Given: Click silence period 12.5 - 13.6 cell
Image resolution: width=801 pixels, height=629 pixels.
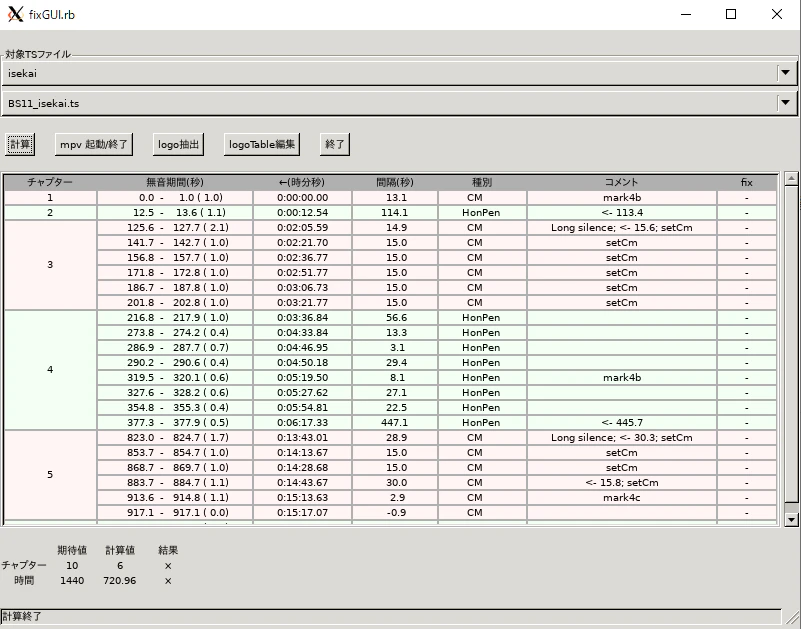Looking at the screenshot, I should 175,213.
